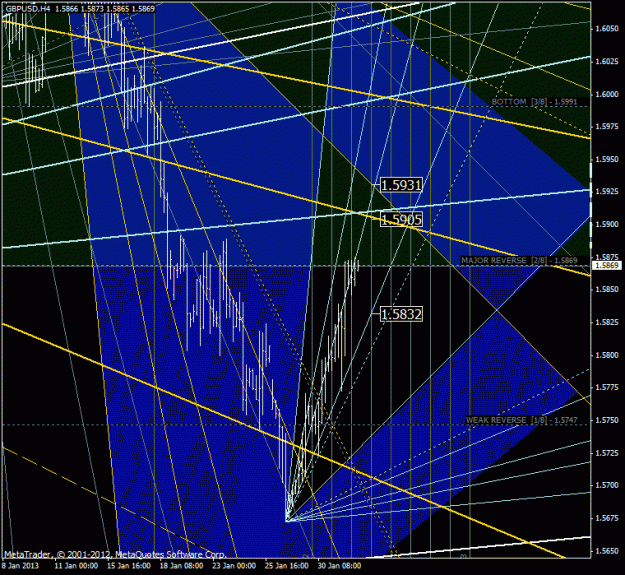625x575 pixels.
Task: Click the 1.5950 price scale value
Action: pos(607,159)
